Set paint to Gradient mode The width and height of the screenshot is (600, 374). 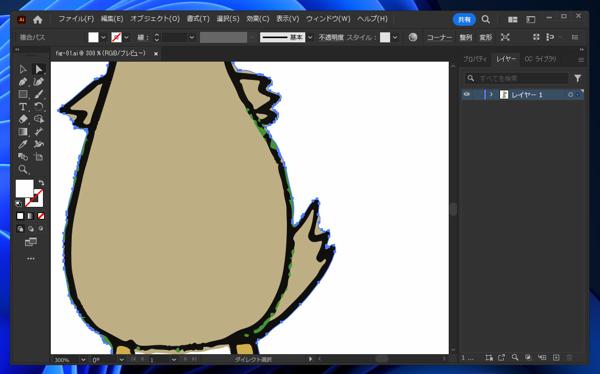31,216
